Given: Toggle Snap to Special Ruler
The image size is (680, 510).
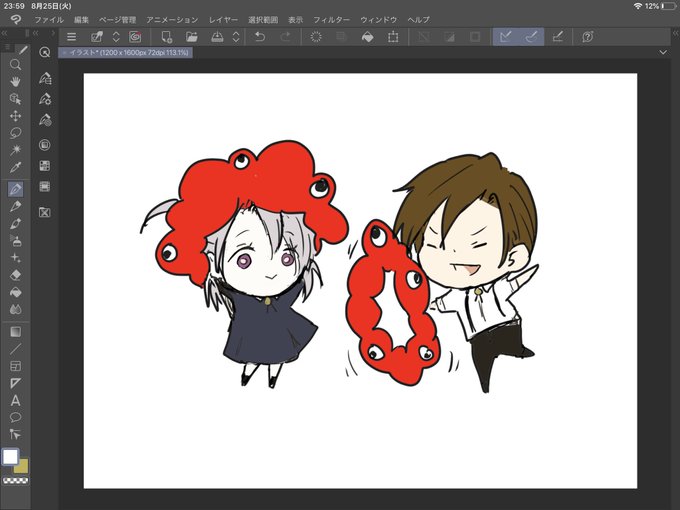Looking at the screenshot, I should (x=531, y=37).
